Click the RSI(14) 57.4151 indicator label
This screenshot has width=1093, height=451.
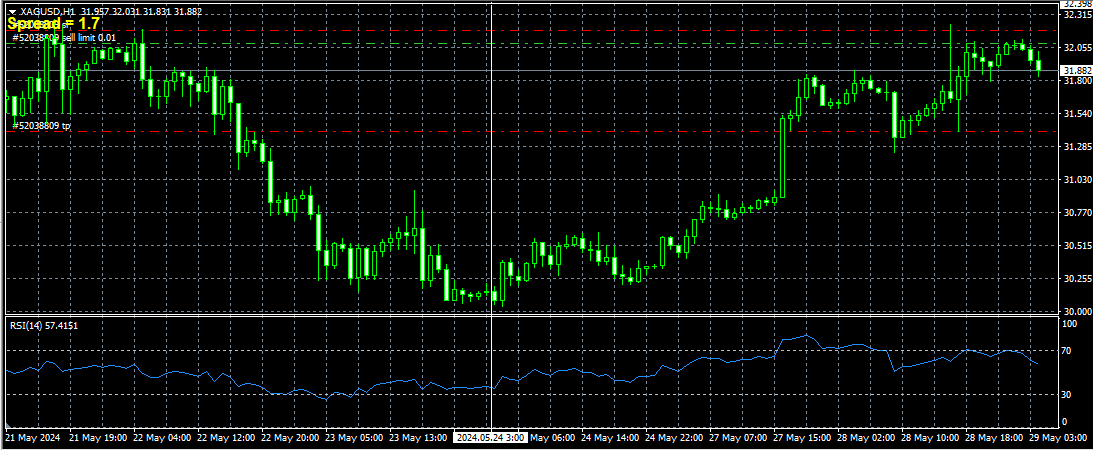click(x=44, y=325)
